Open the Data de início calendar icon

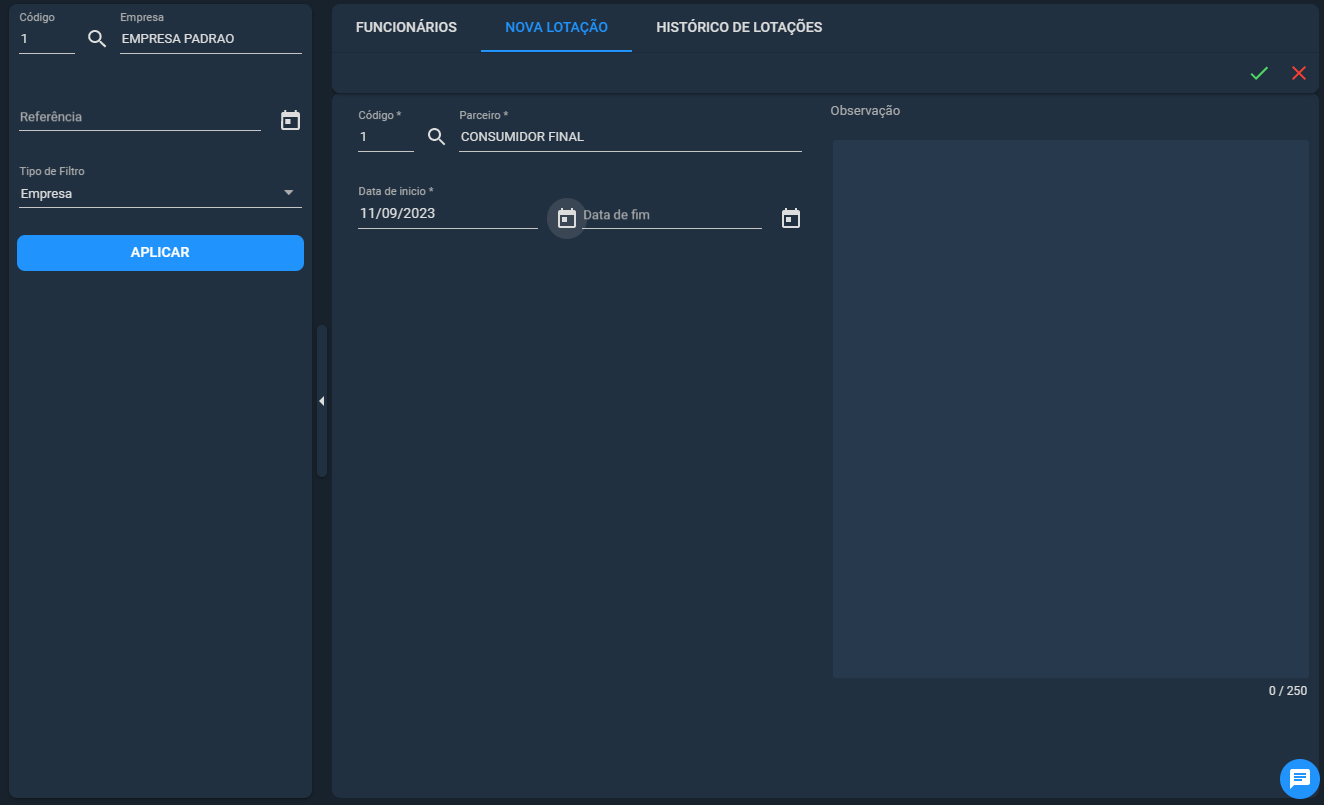coord(567,218)
